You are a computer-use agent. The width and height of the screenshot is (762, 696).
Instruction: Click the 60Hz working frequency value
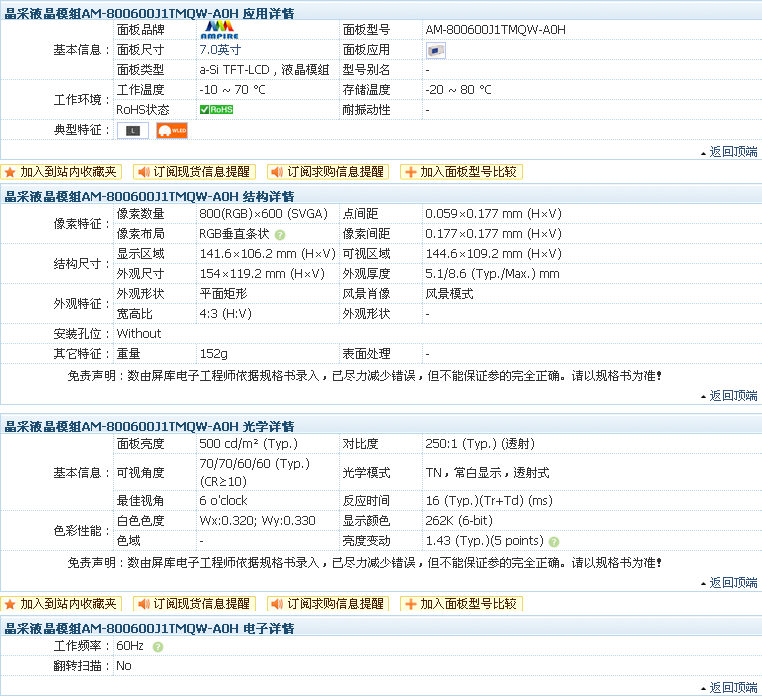point(130,646)
